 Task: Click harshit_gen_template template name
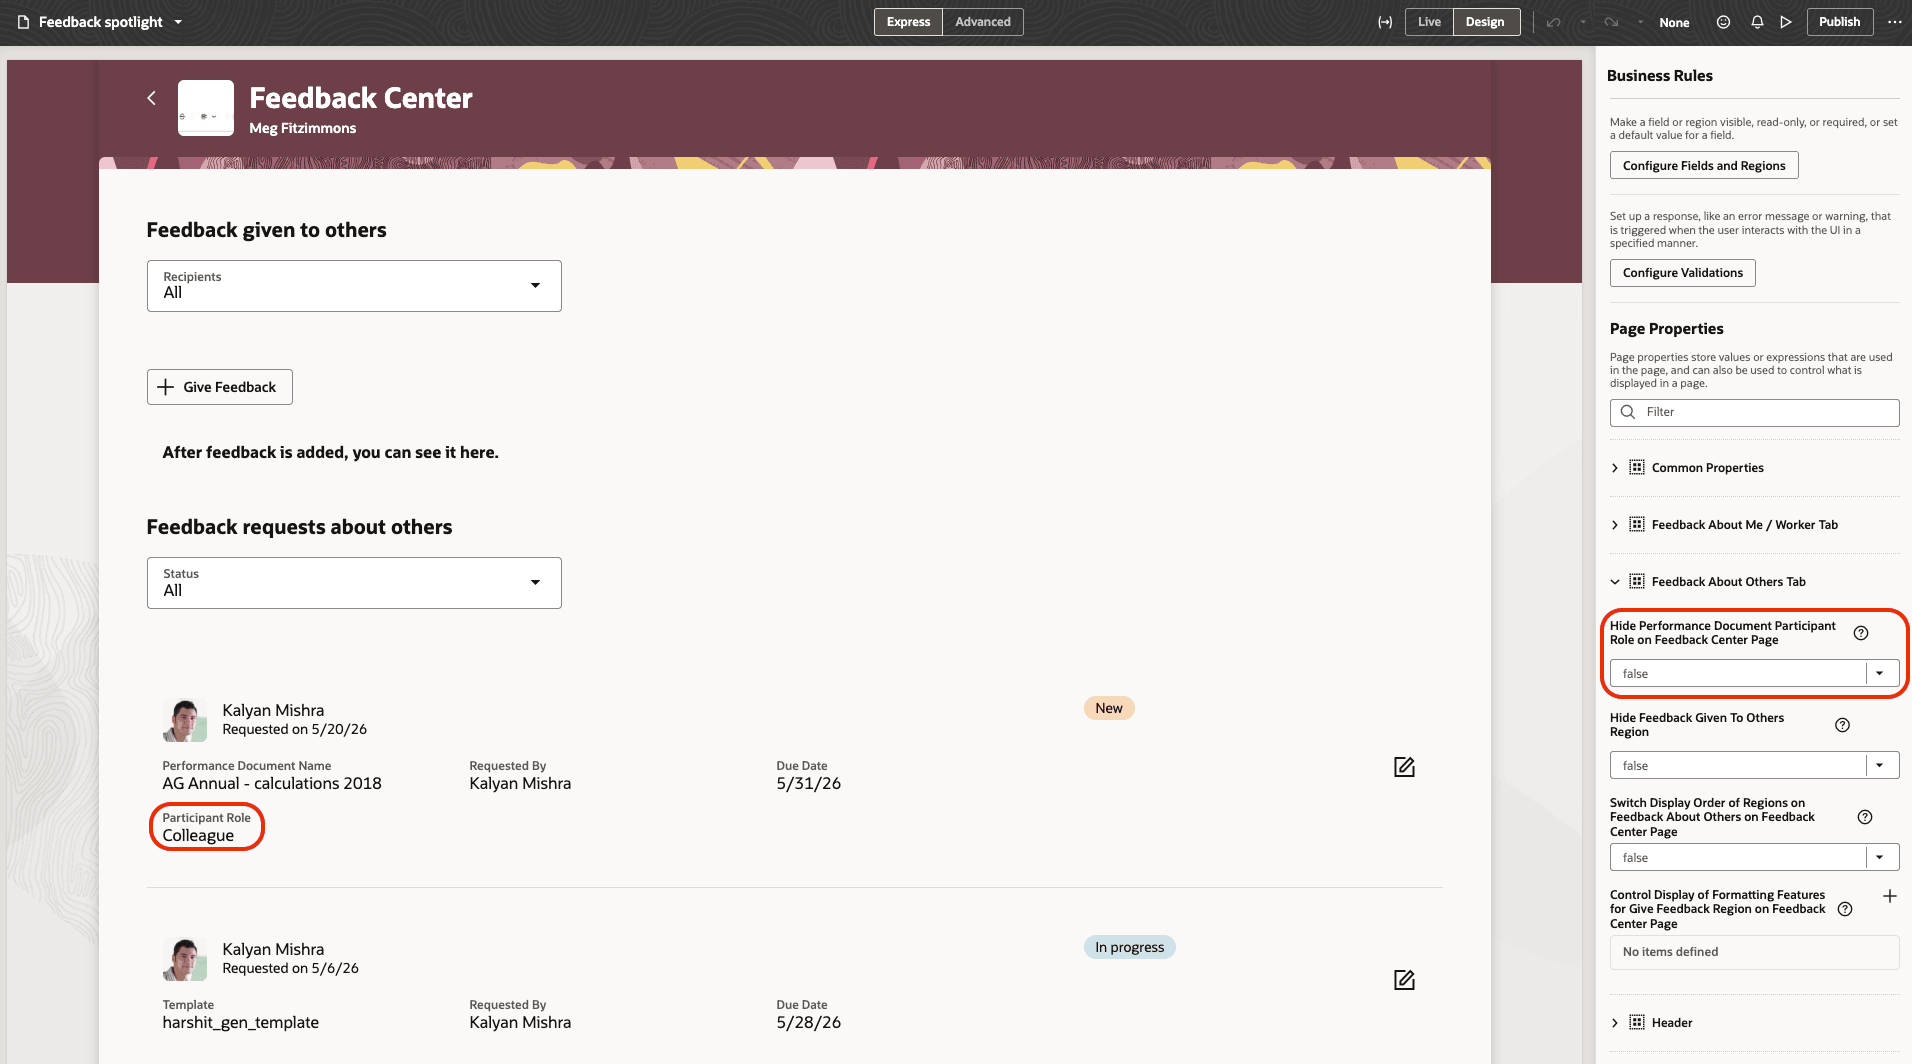click(x=241, y=1023)
